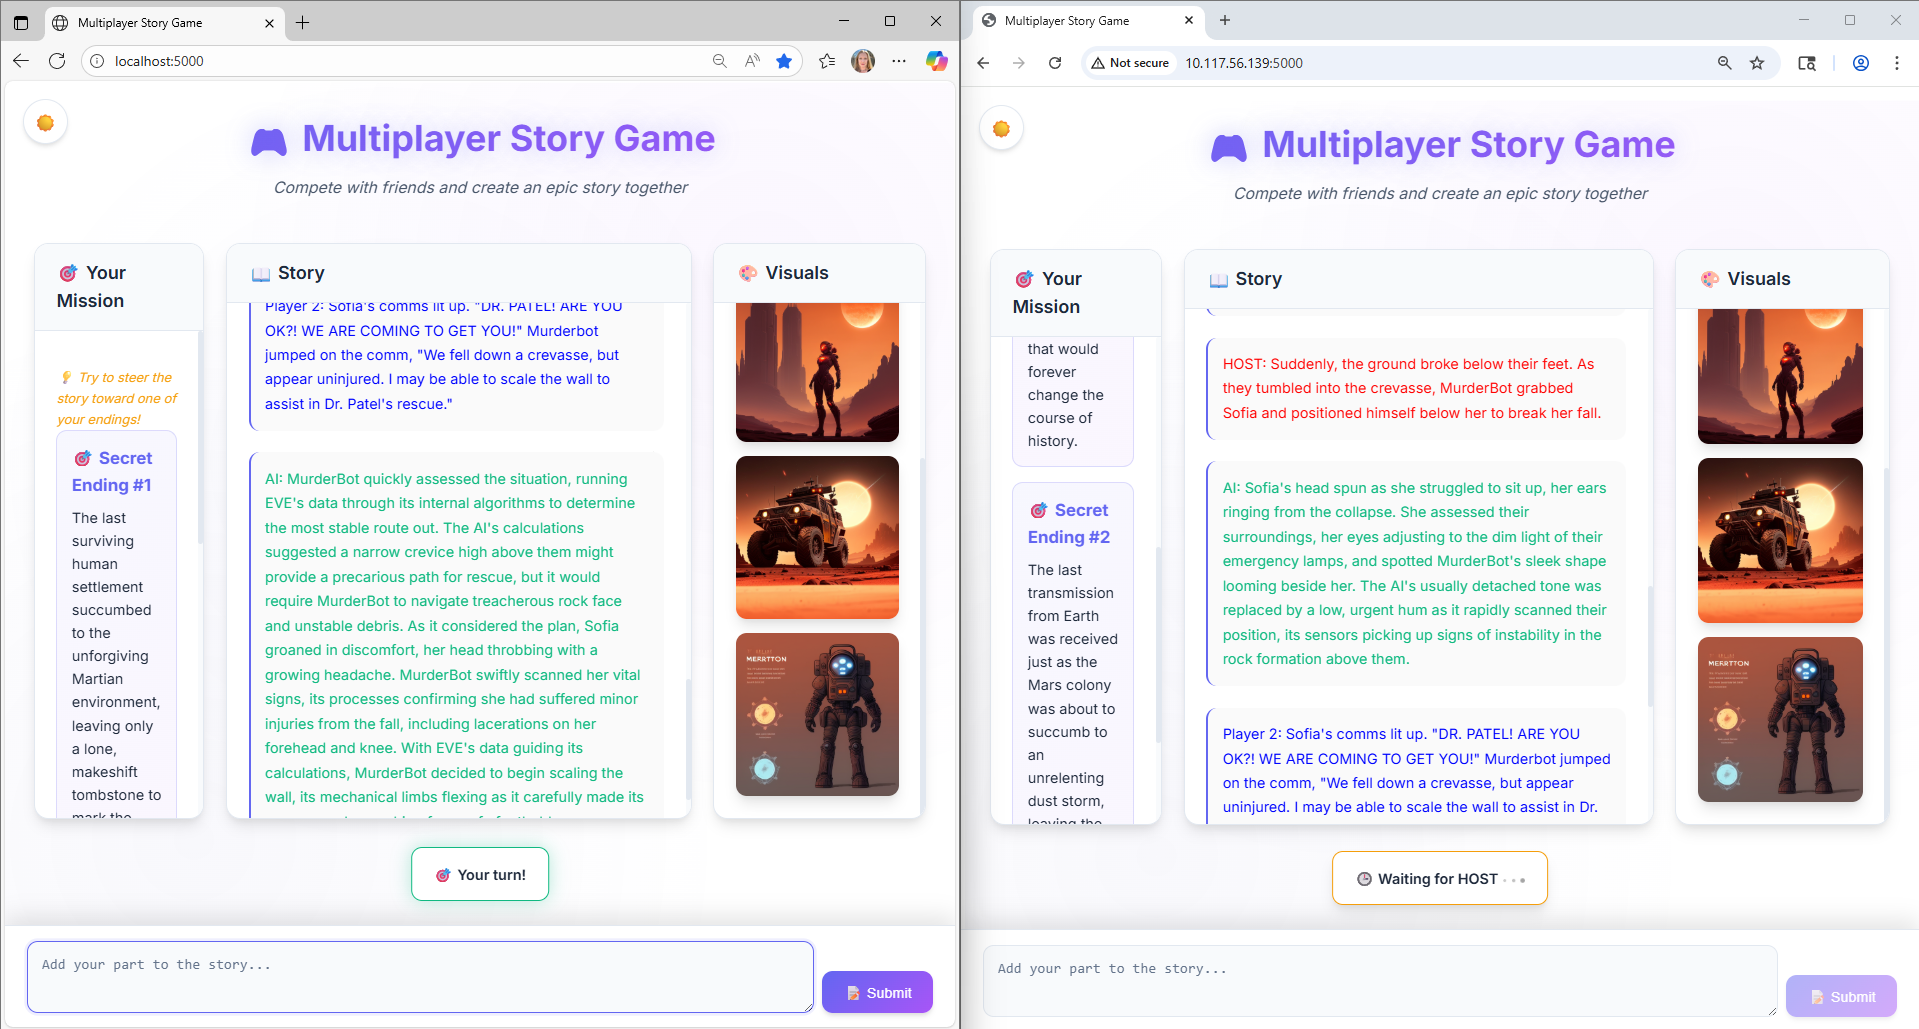Click the Your turn! status badge
Viewport: 1919px width, 1029px height.
[480, 874]
